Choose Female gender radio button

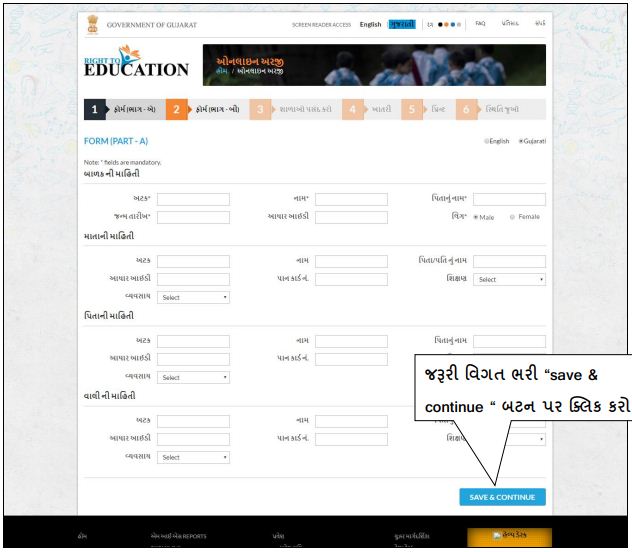[x=512, y=217]
